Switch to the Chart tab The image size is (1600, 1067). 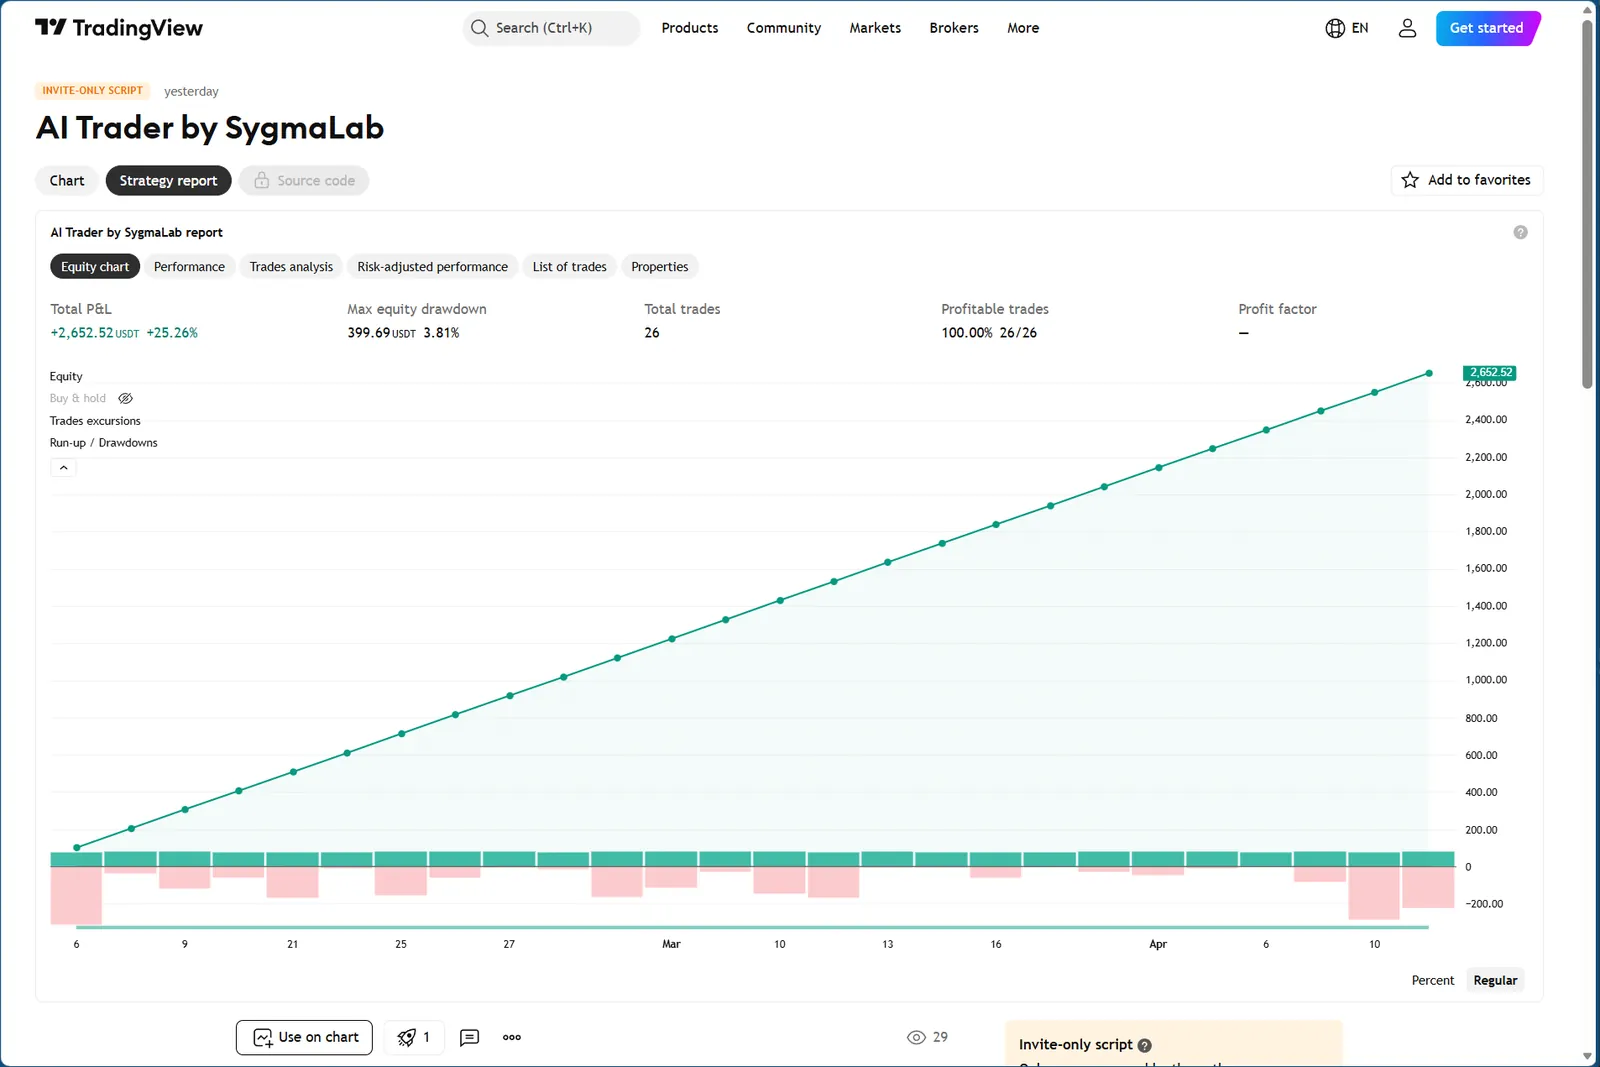pyautogui.click(x=67, y=180)
